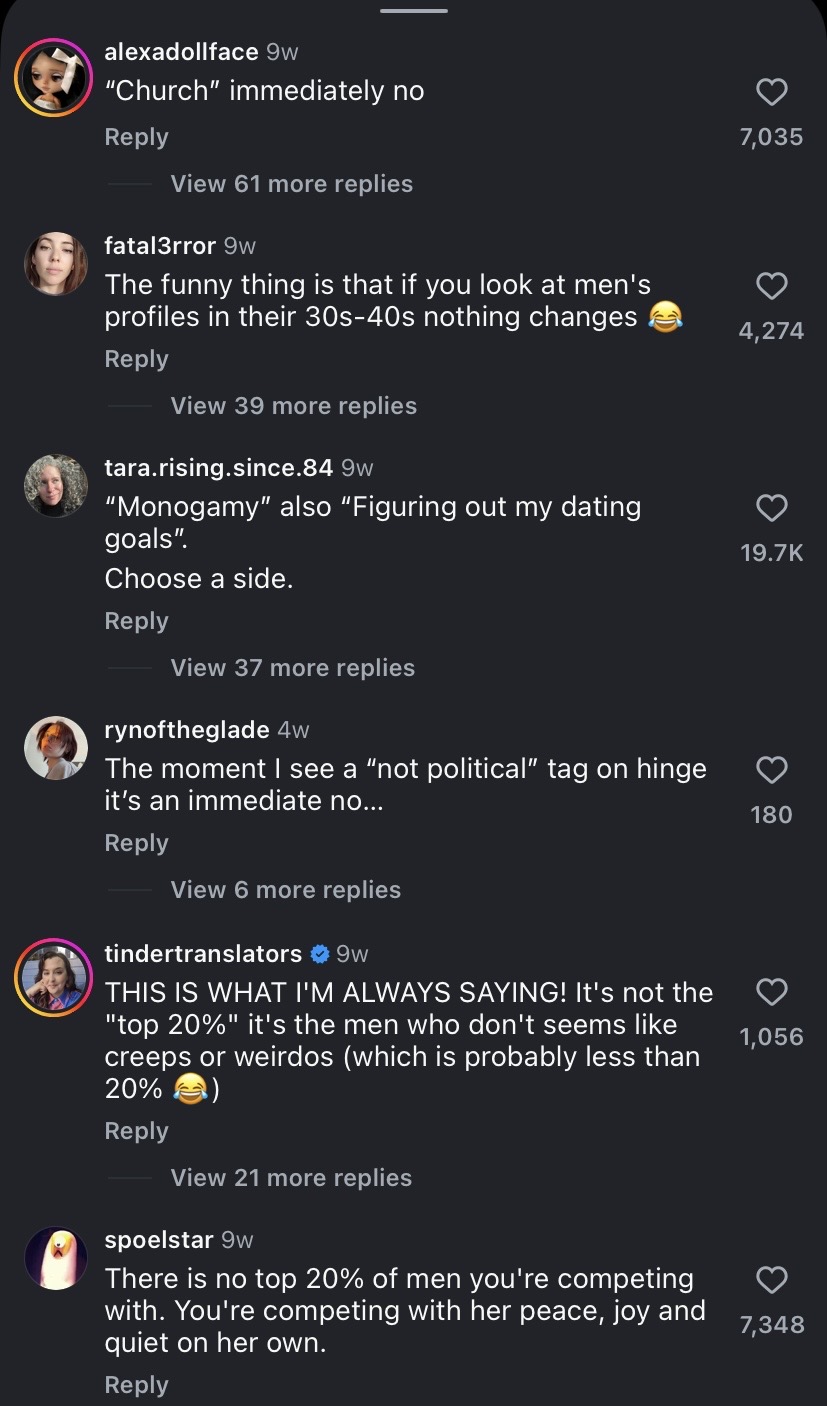Expand "View 39 more replies"
827x1406 pixels.
[293, 406]
